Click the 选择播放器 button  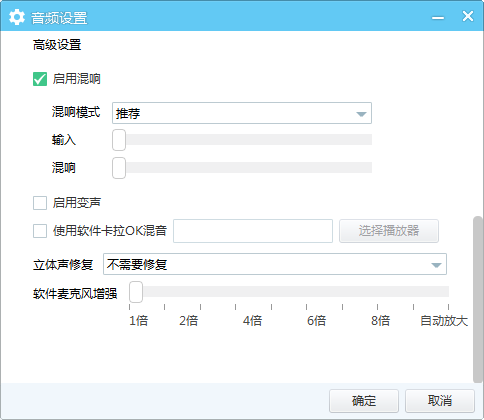point(389,231)
